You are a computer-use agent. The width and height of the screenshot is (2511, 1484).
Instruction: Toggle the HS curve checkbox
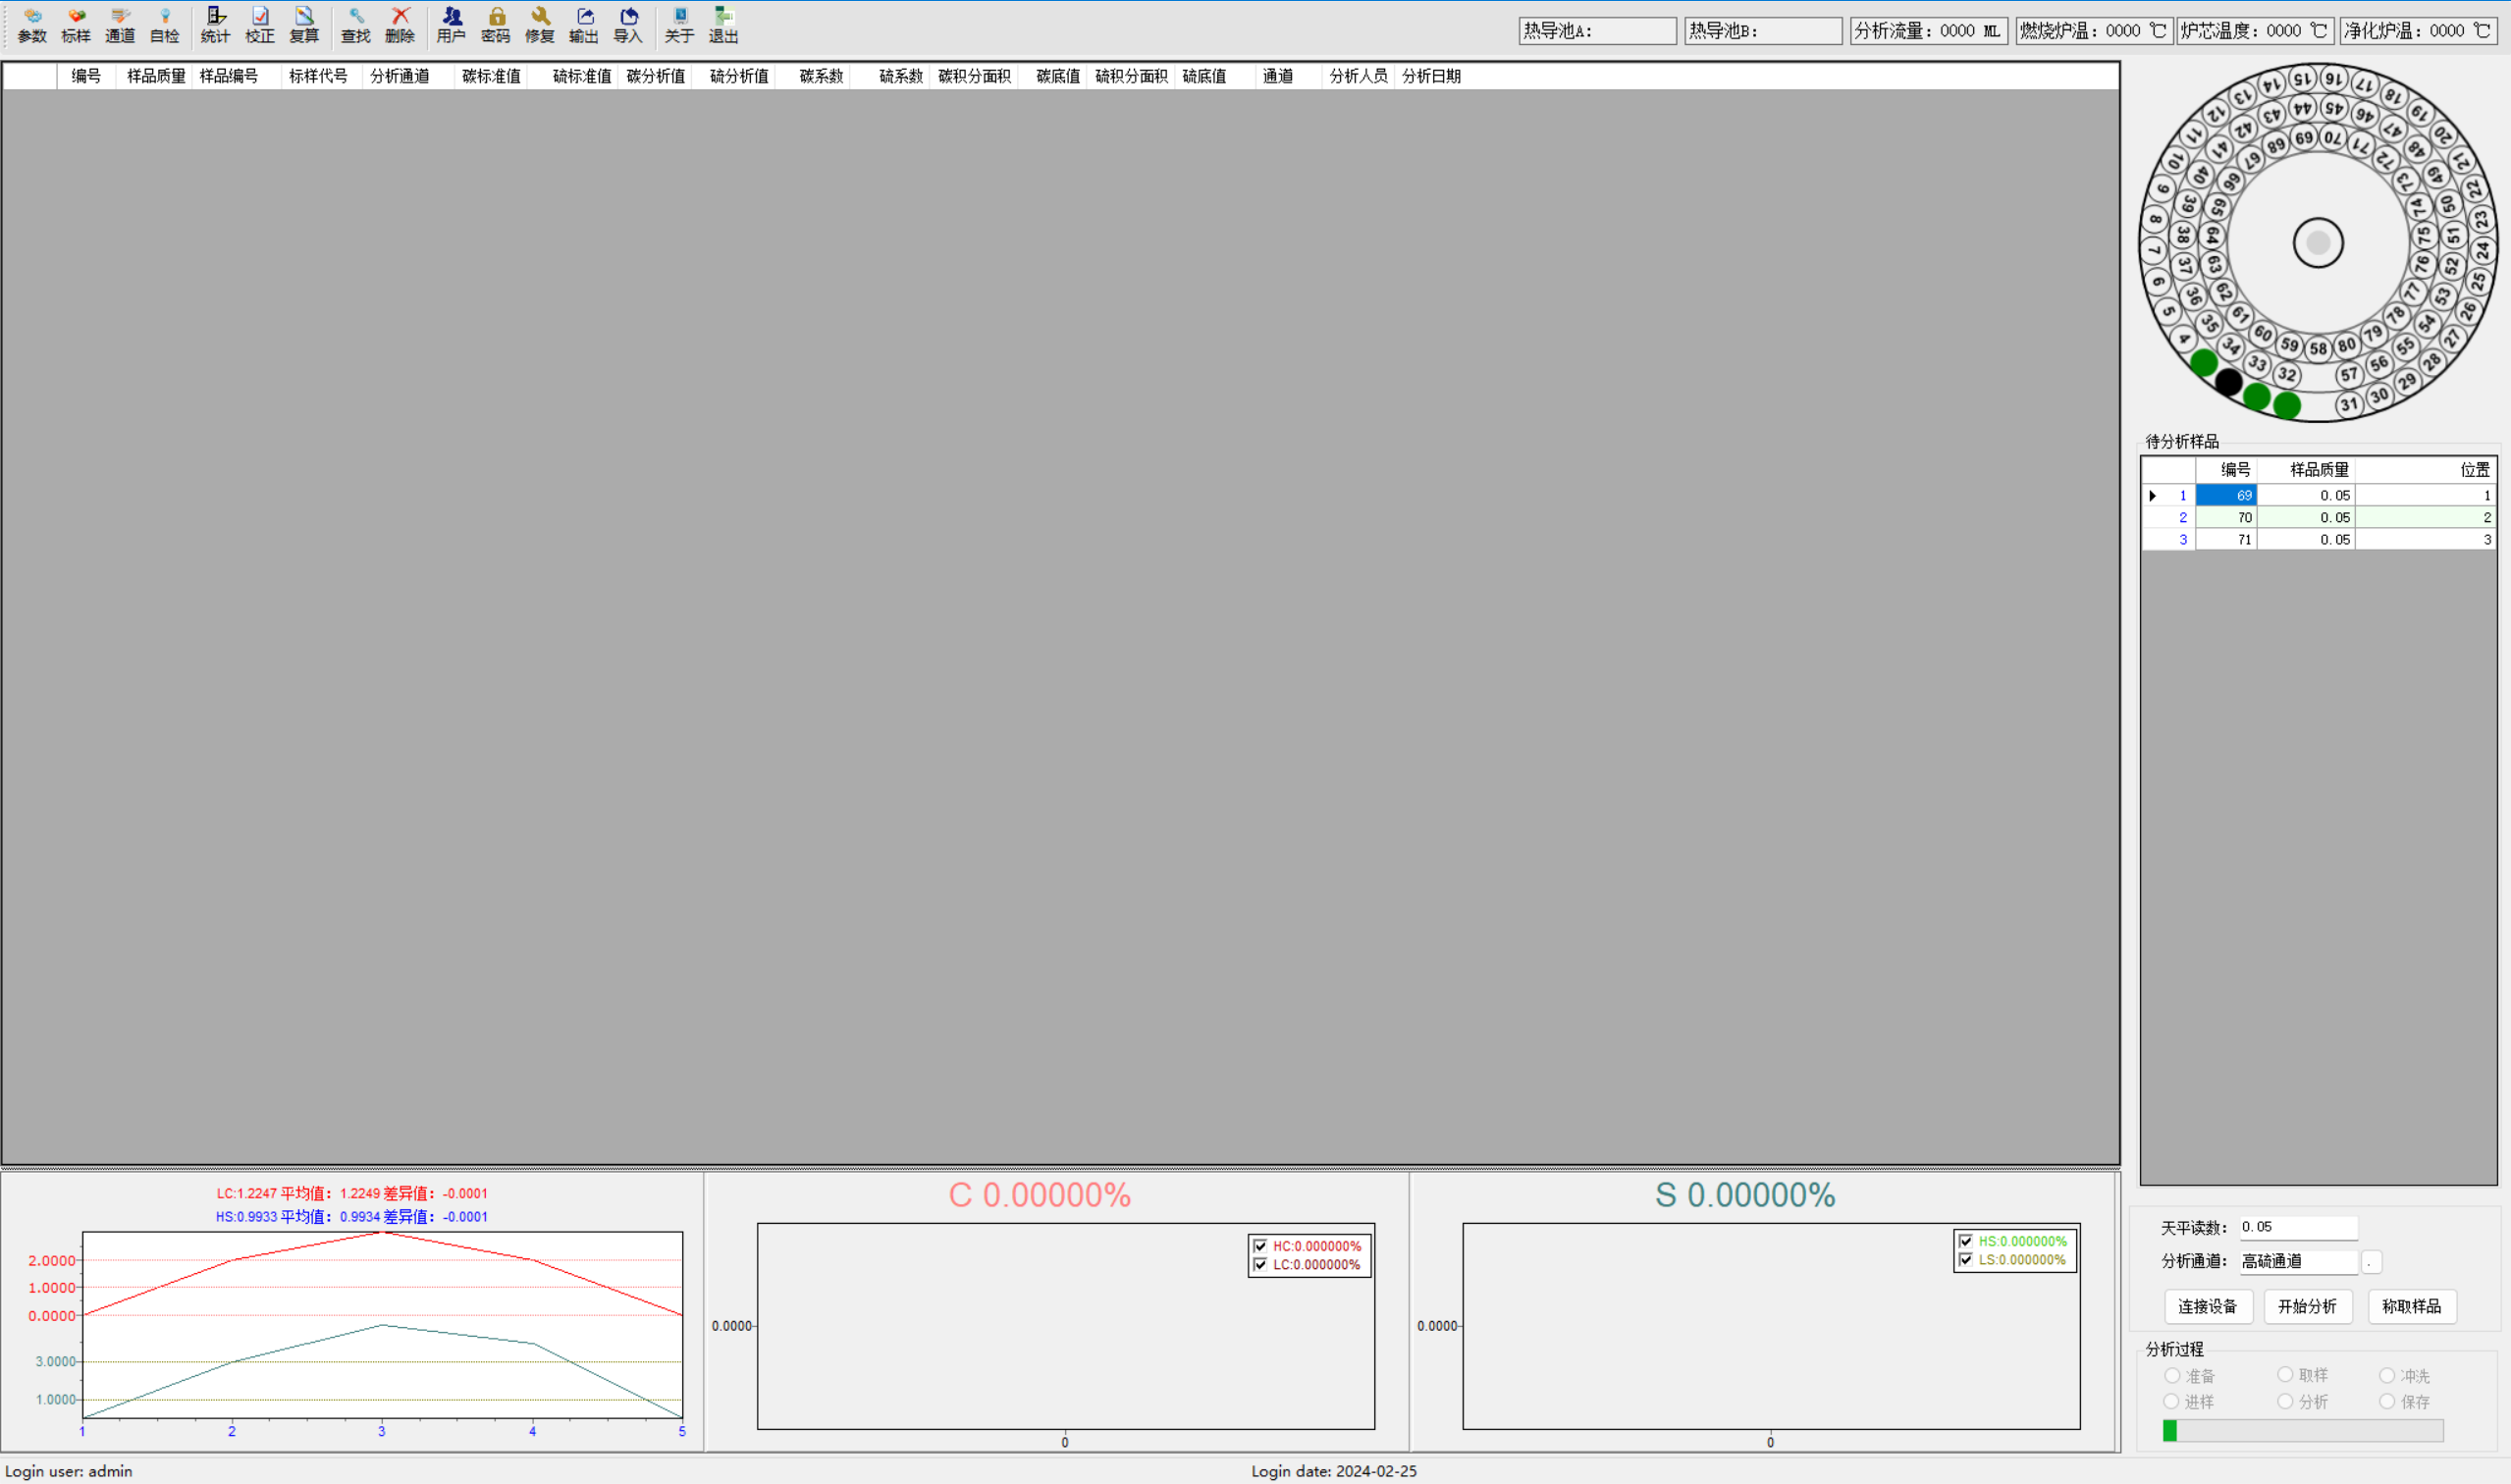1966,1241
